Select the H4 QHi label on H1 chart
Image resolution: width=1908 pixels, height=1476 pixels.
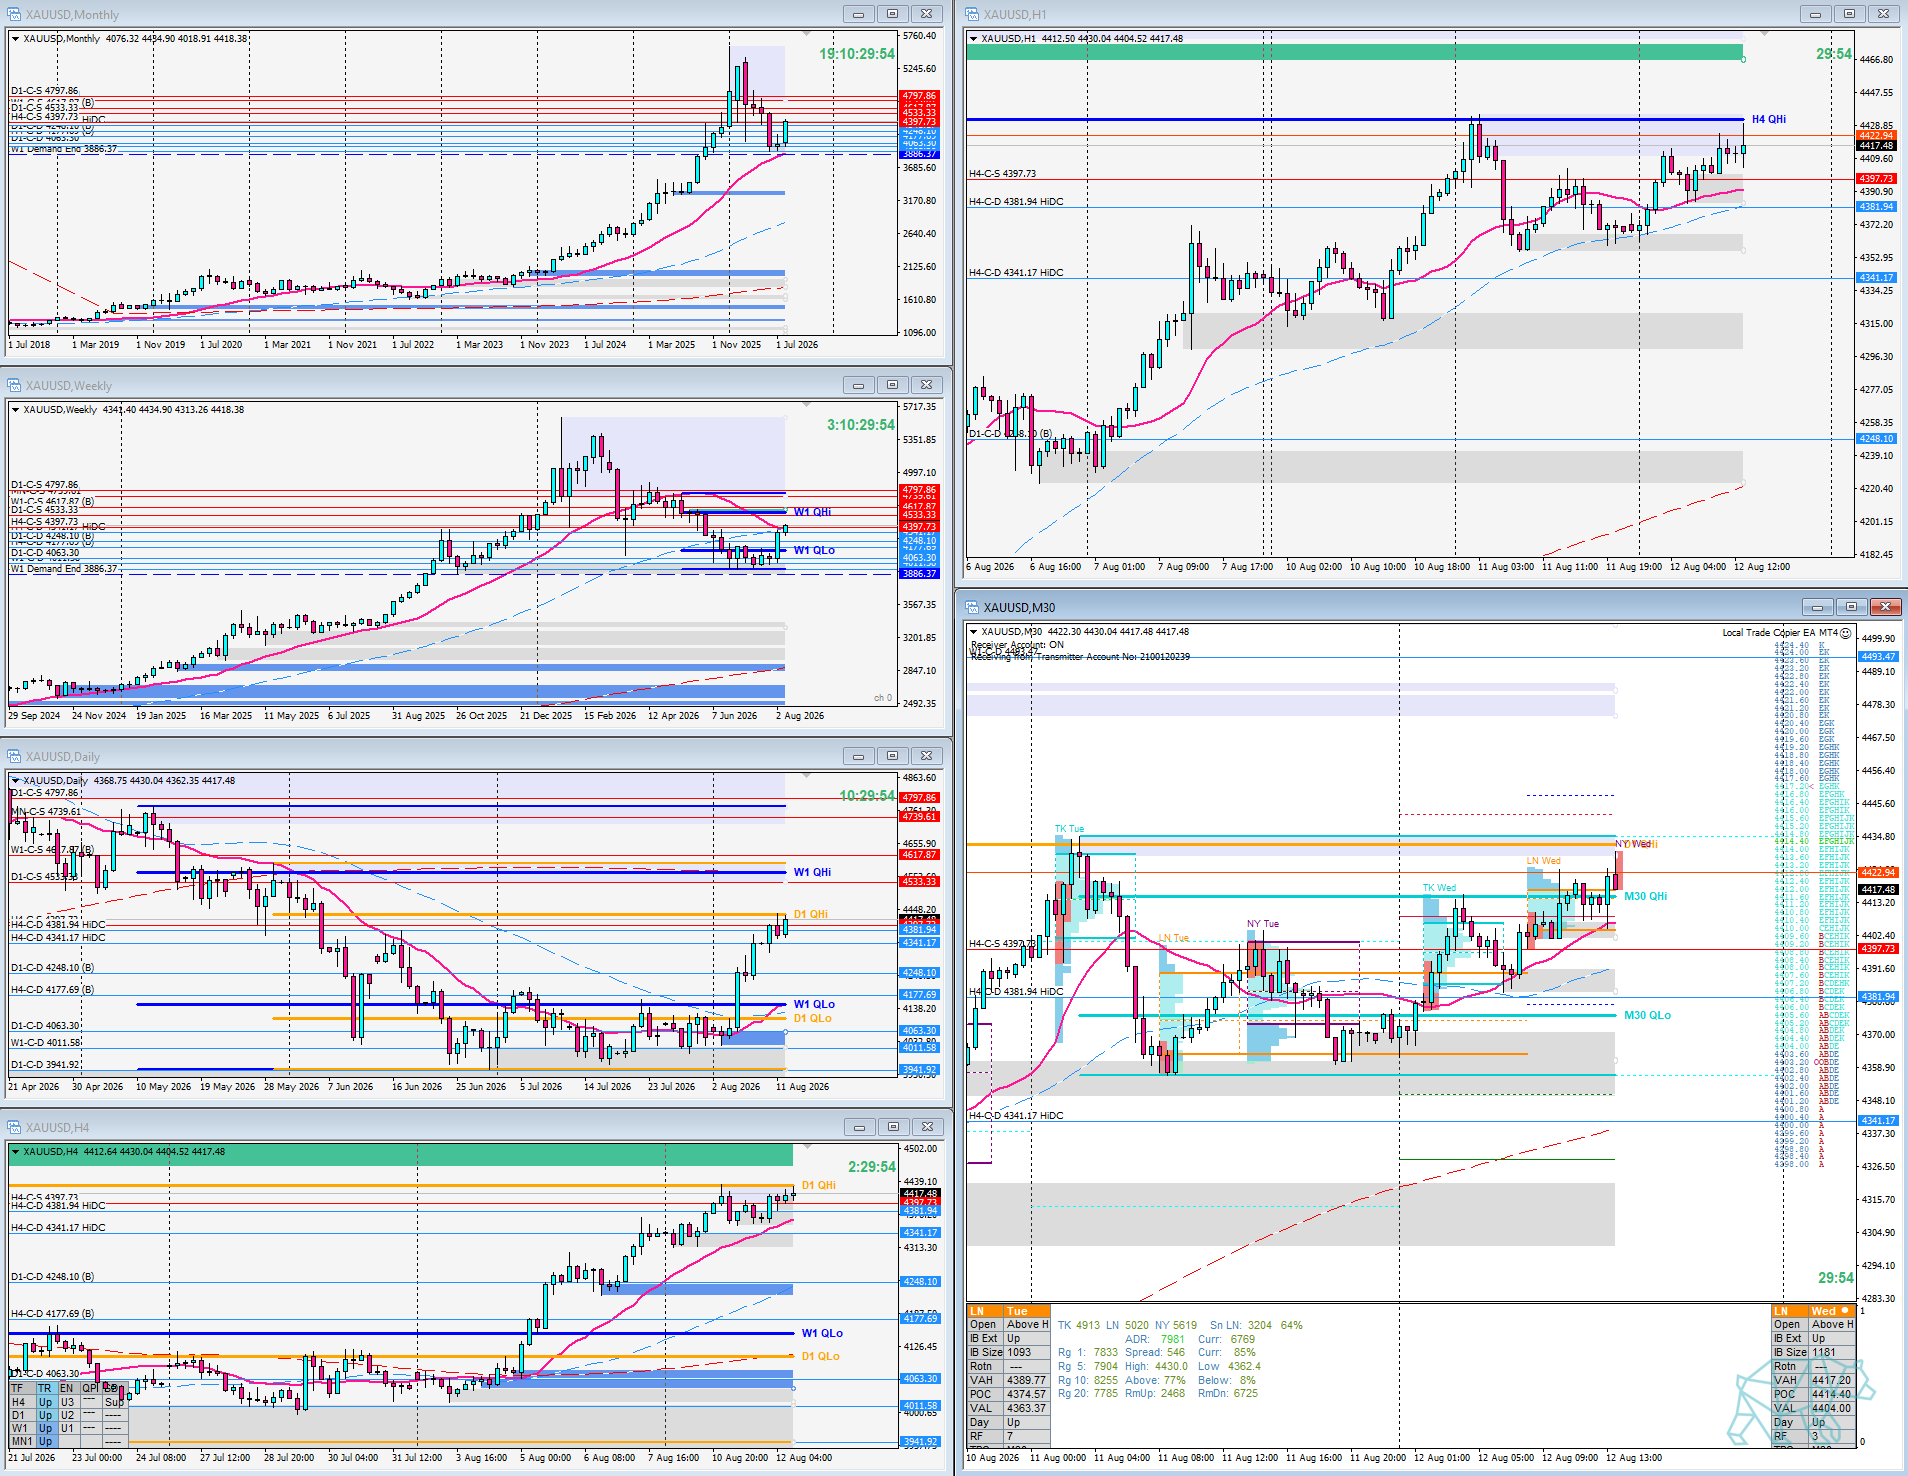coord(1769,120)
